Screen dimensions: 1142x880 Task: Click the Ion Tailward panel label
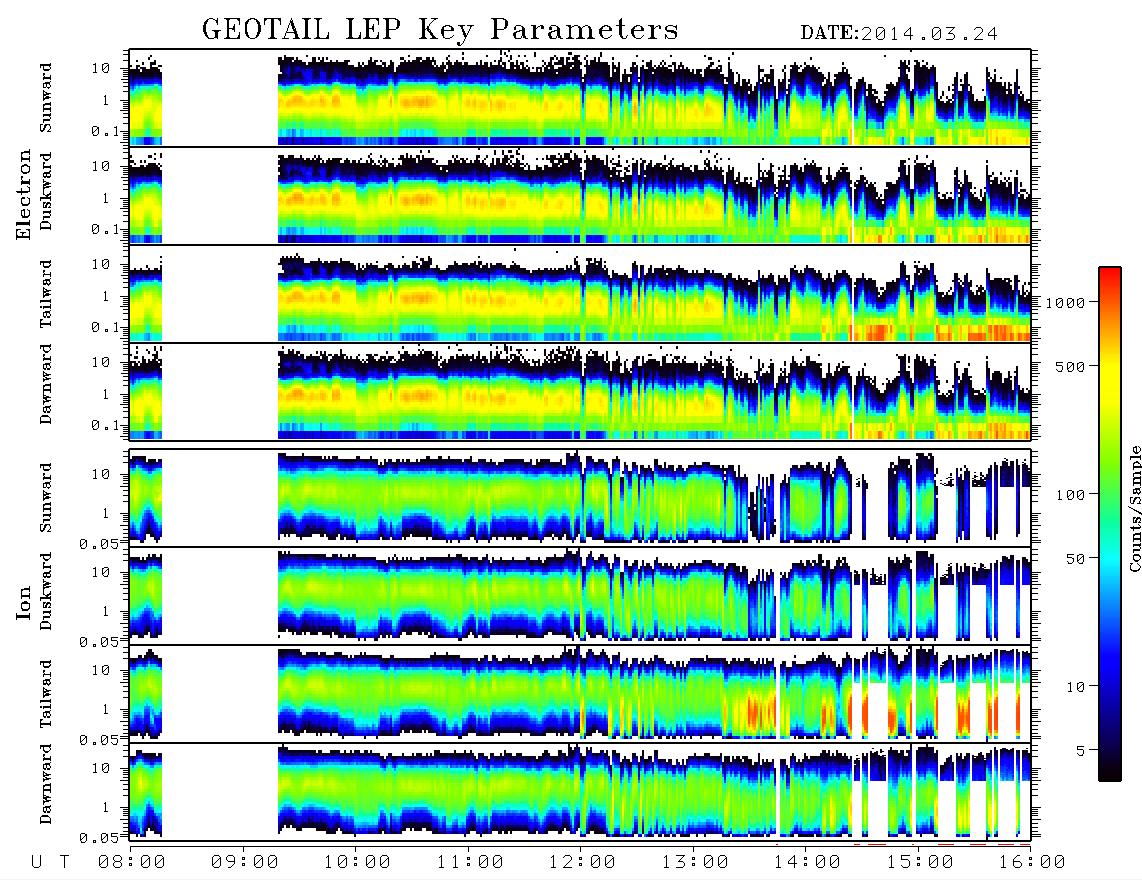click(x=46, y=694)
